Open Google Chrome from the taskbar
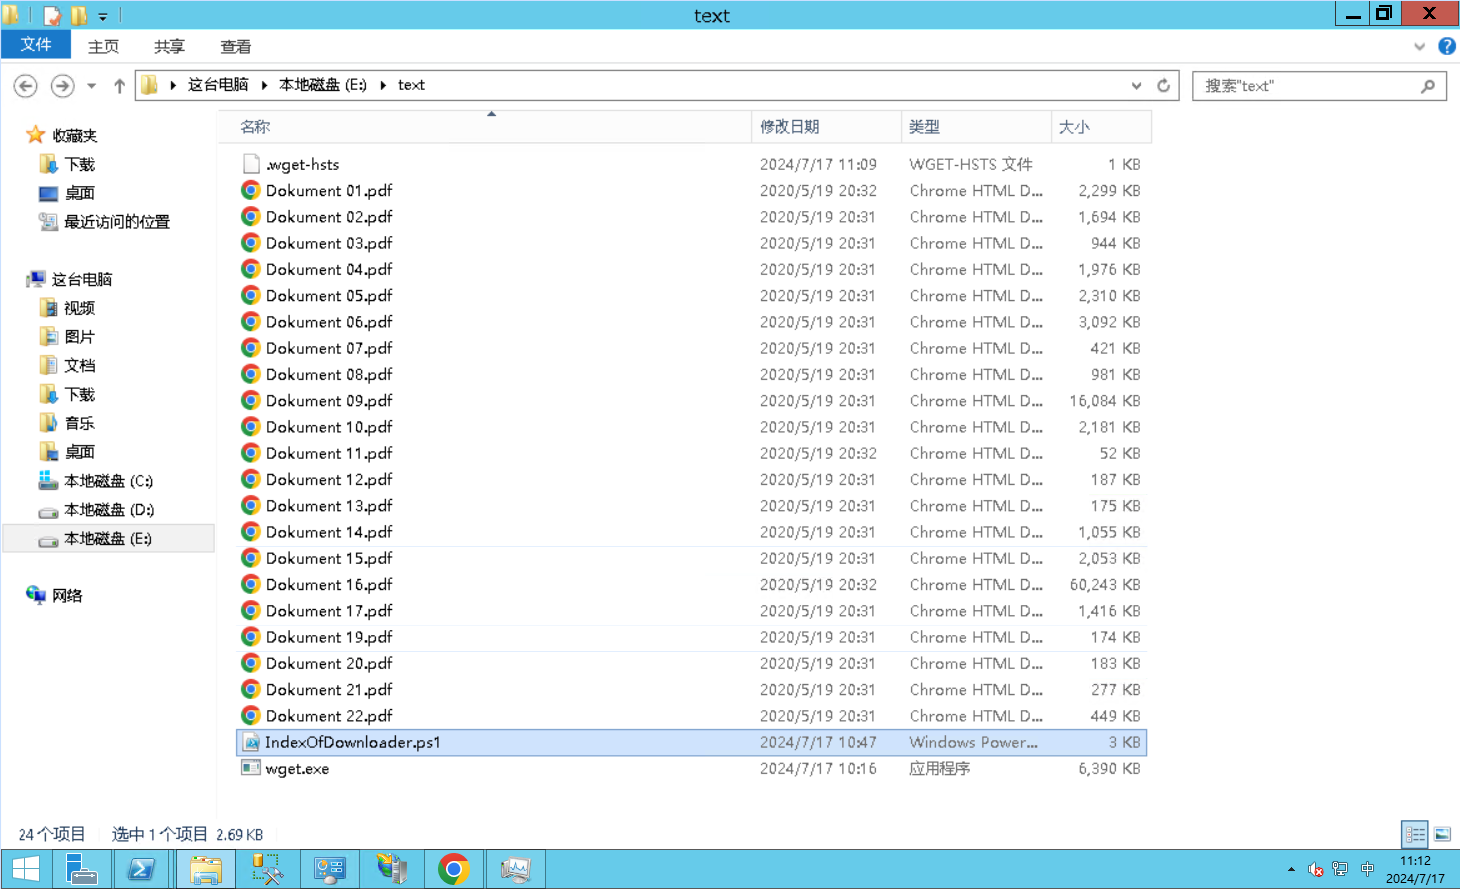 tap(453, 869)
